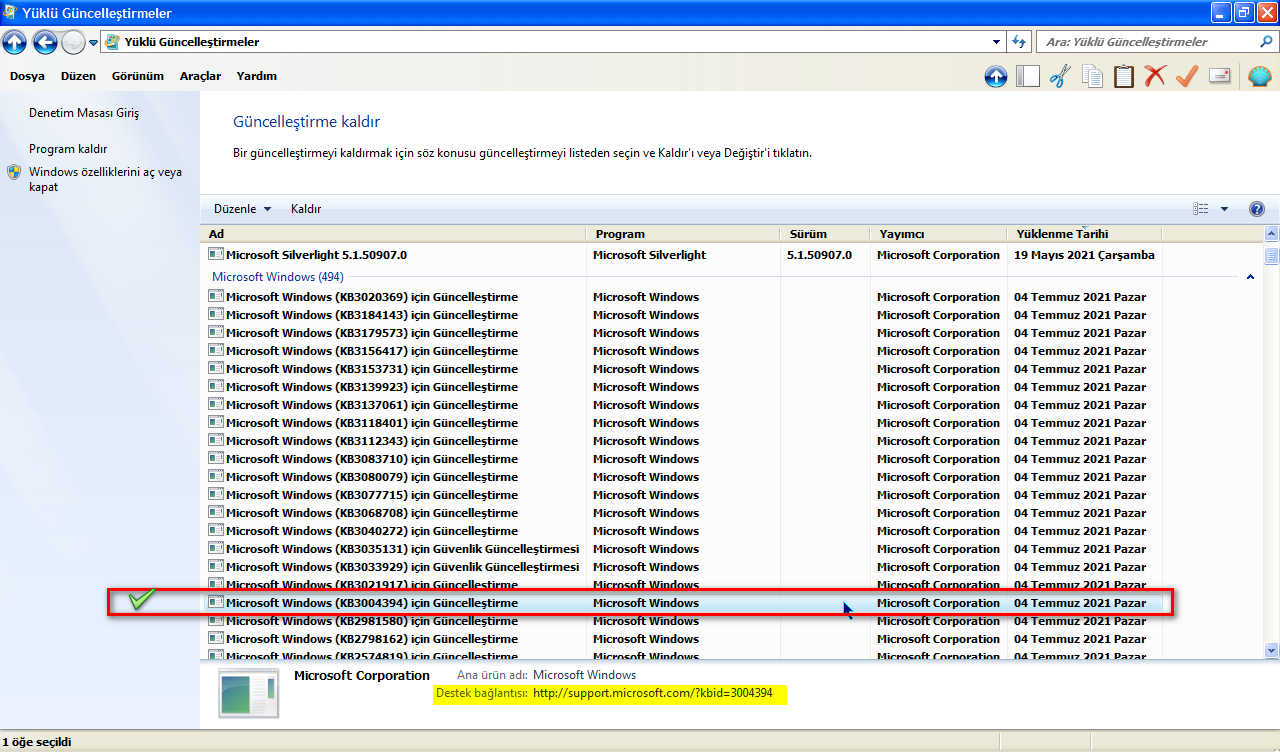Viewport: 1280px width, 752px height.
Task: Click icon of KB3153731 update row
Action: pyautogui.click(x=215, y=369)
